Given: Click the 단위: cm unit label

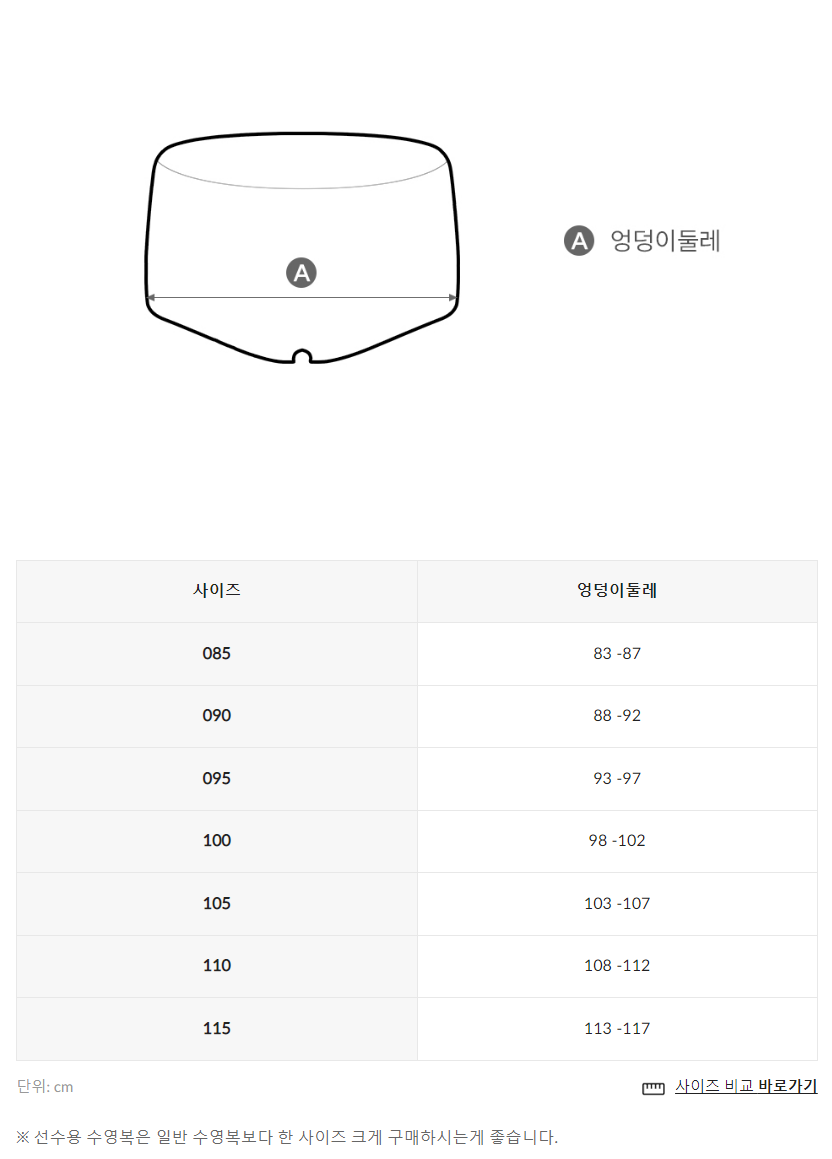Looking at the screenshot, I should (45, 1087).
